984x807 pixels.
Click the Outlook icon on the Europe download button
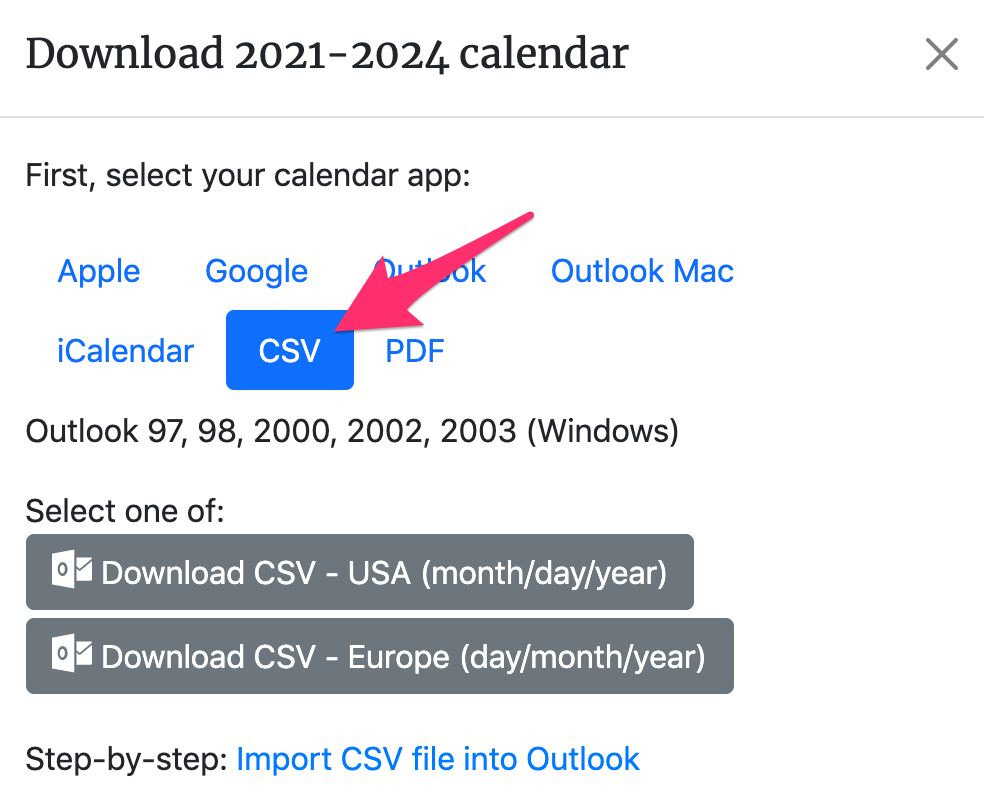click(72, 655)
